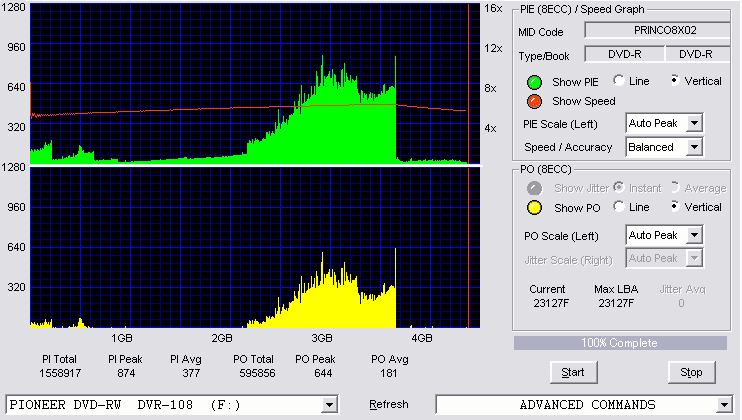
Task: Click the PO Peak value 644
Action: [323, 374]
